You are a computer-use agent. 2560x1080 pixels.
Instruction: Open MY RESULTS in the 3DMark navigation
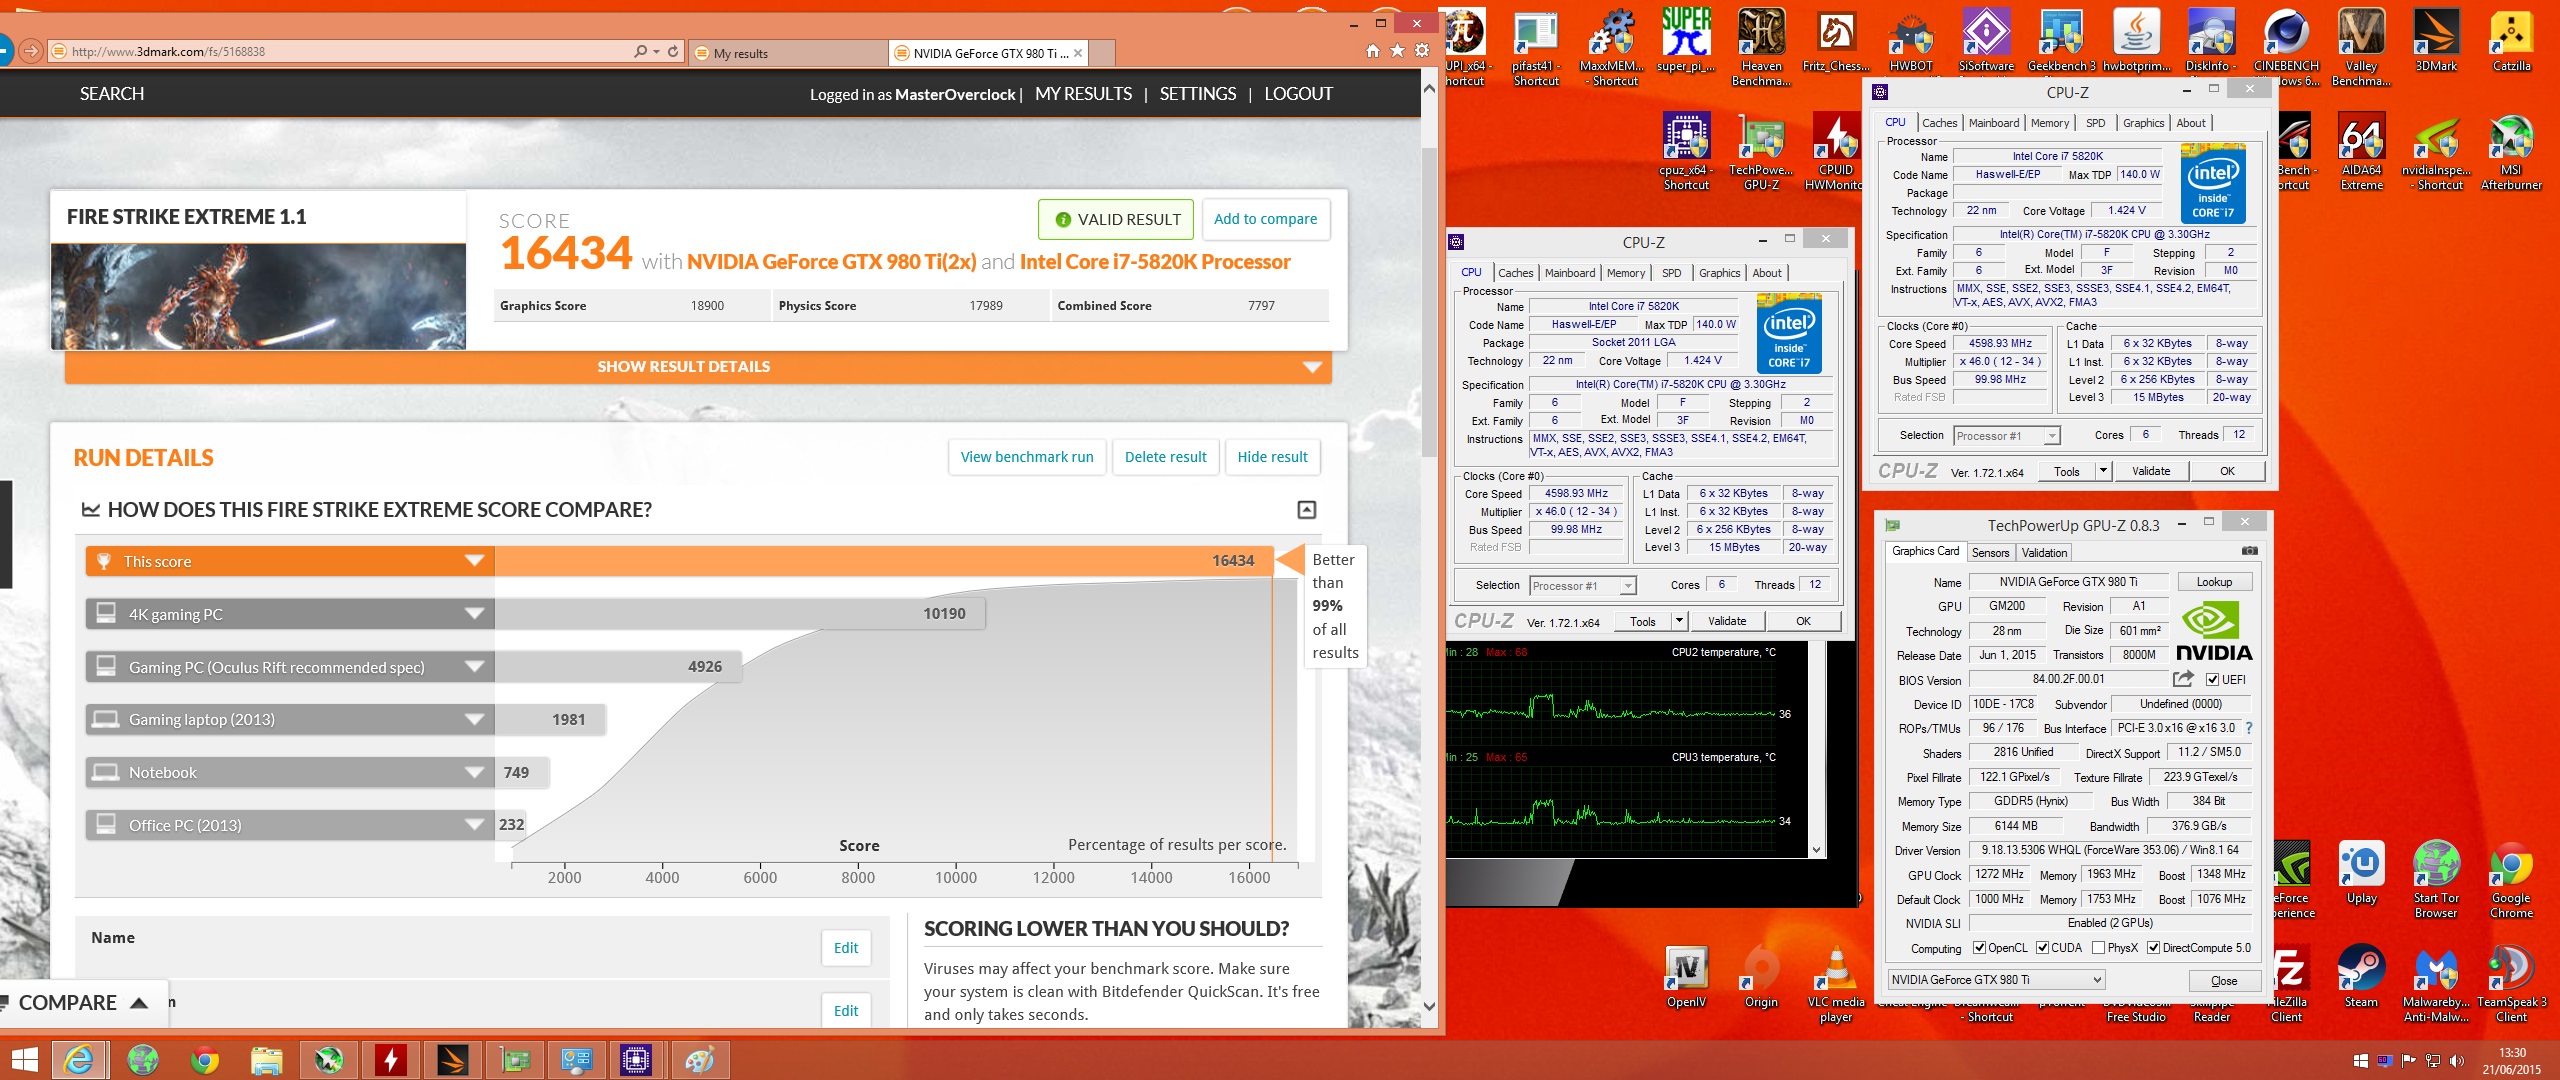pos(1083,94)
